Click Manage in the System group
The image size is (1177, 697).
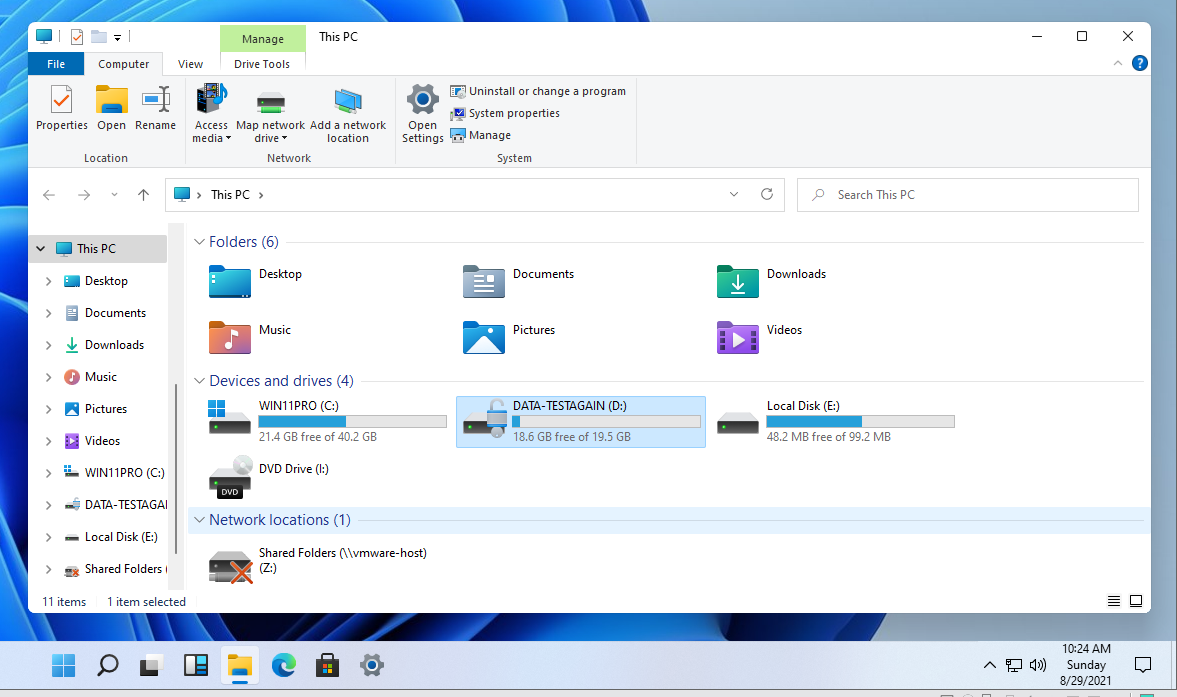click(x=480, y=135)
